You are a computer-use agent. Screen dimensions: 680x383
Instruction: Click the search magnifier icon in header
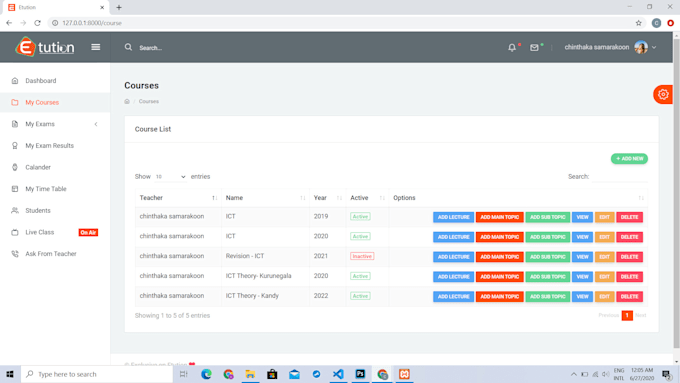click(128, 47)
